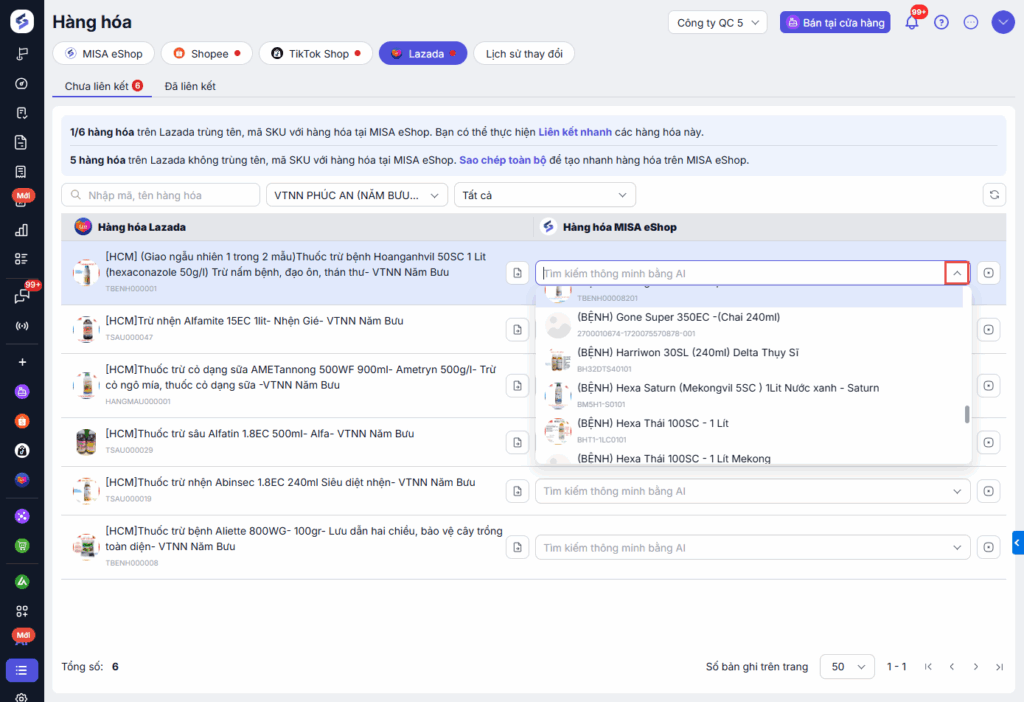The height and width of the screenshot is (702, 1024).
Task: Click the refresh icon beside filters
Action: pyautogui.click(x=994, y=195)
